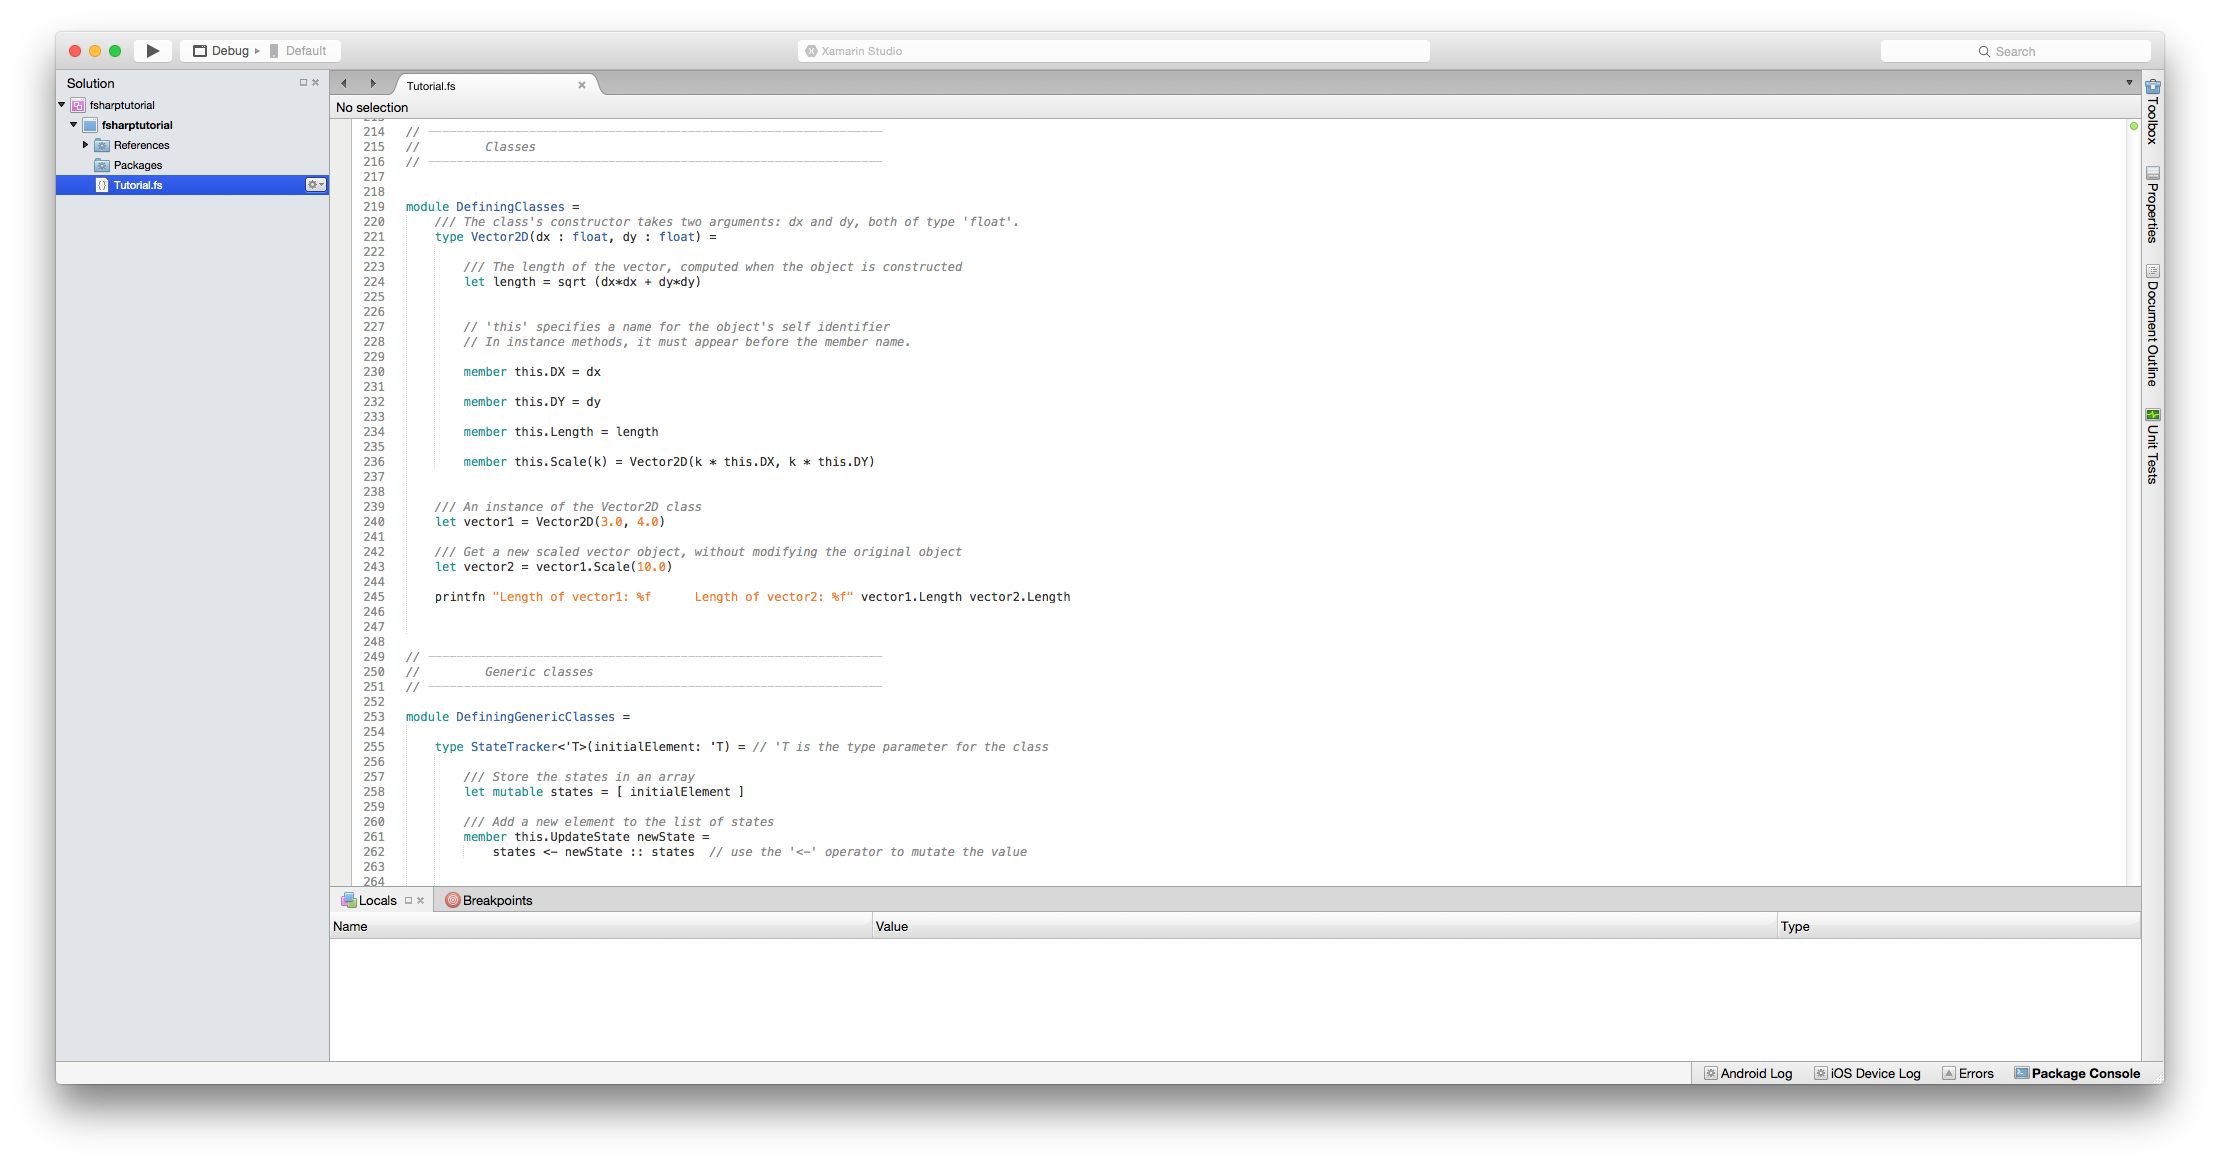Image resolution: width=2220 pixels, height=1164 pixels.
Task: Click 'member this.DX = dx' line
Action: pos(532,372)
